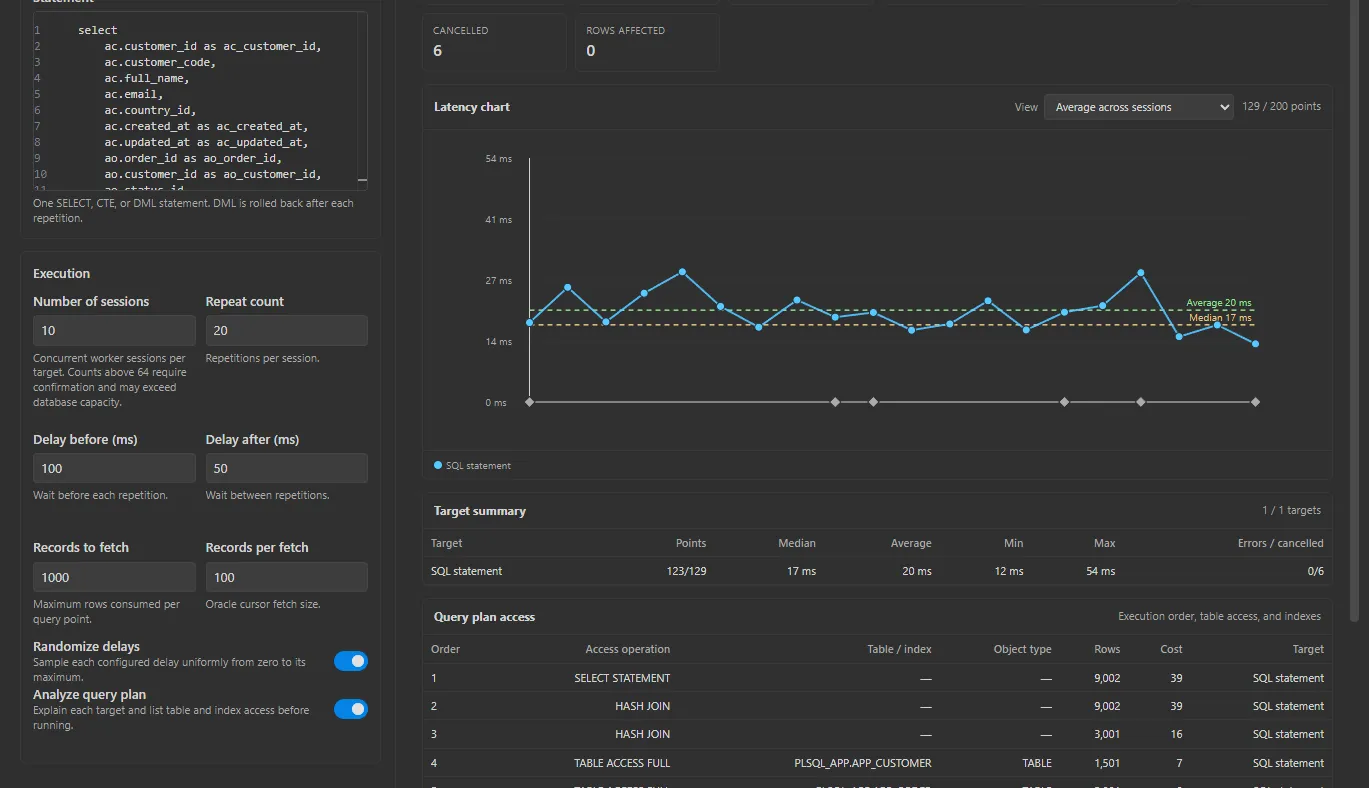
Task: Click the CANCELLED stat card
Action: click(x=494, y=42)
